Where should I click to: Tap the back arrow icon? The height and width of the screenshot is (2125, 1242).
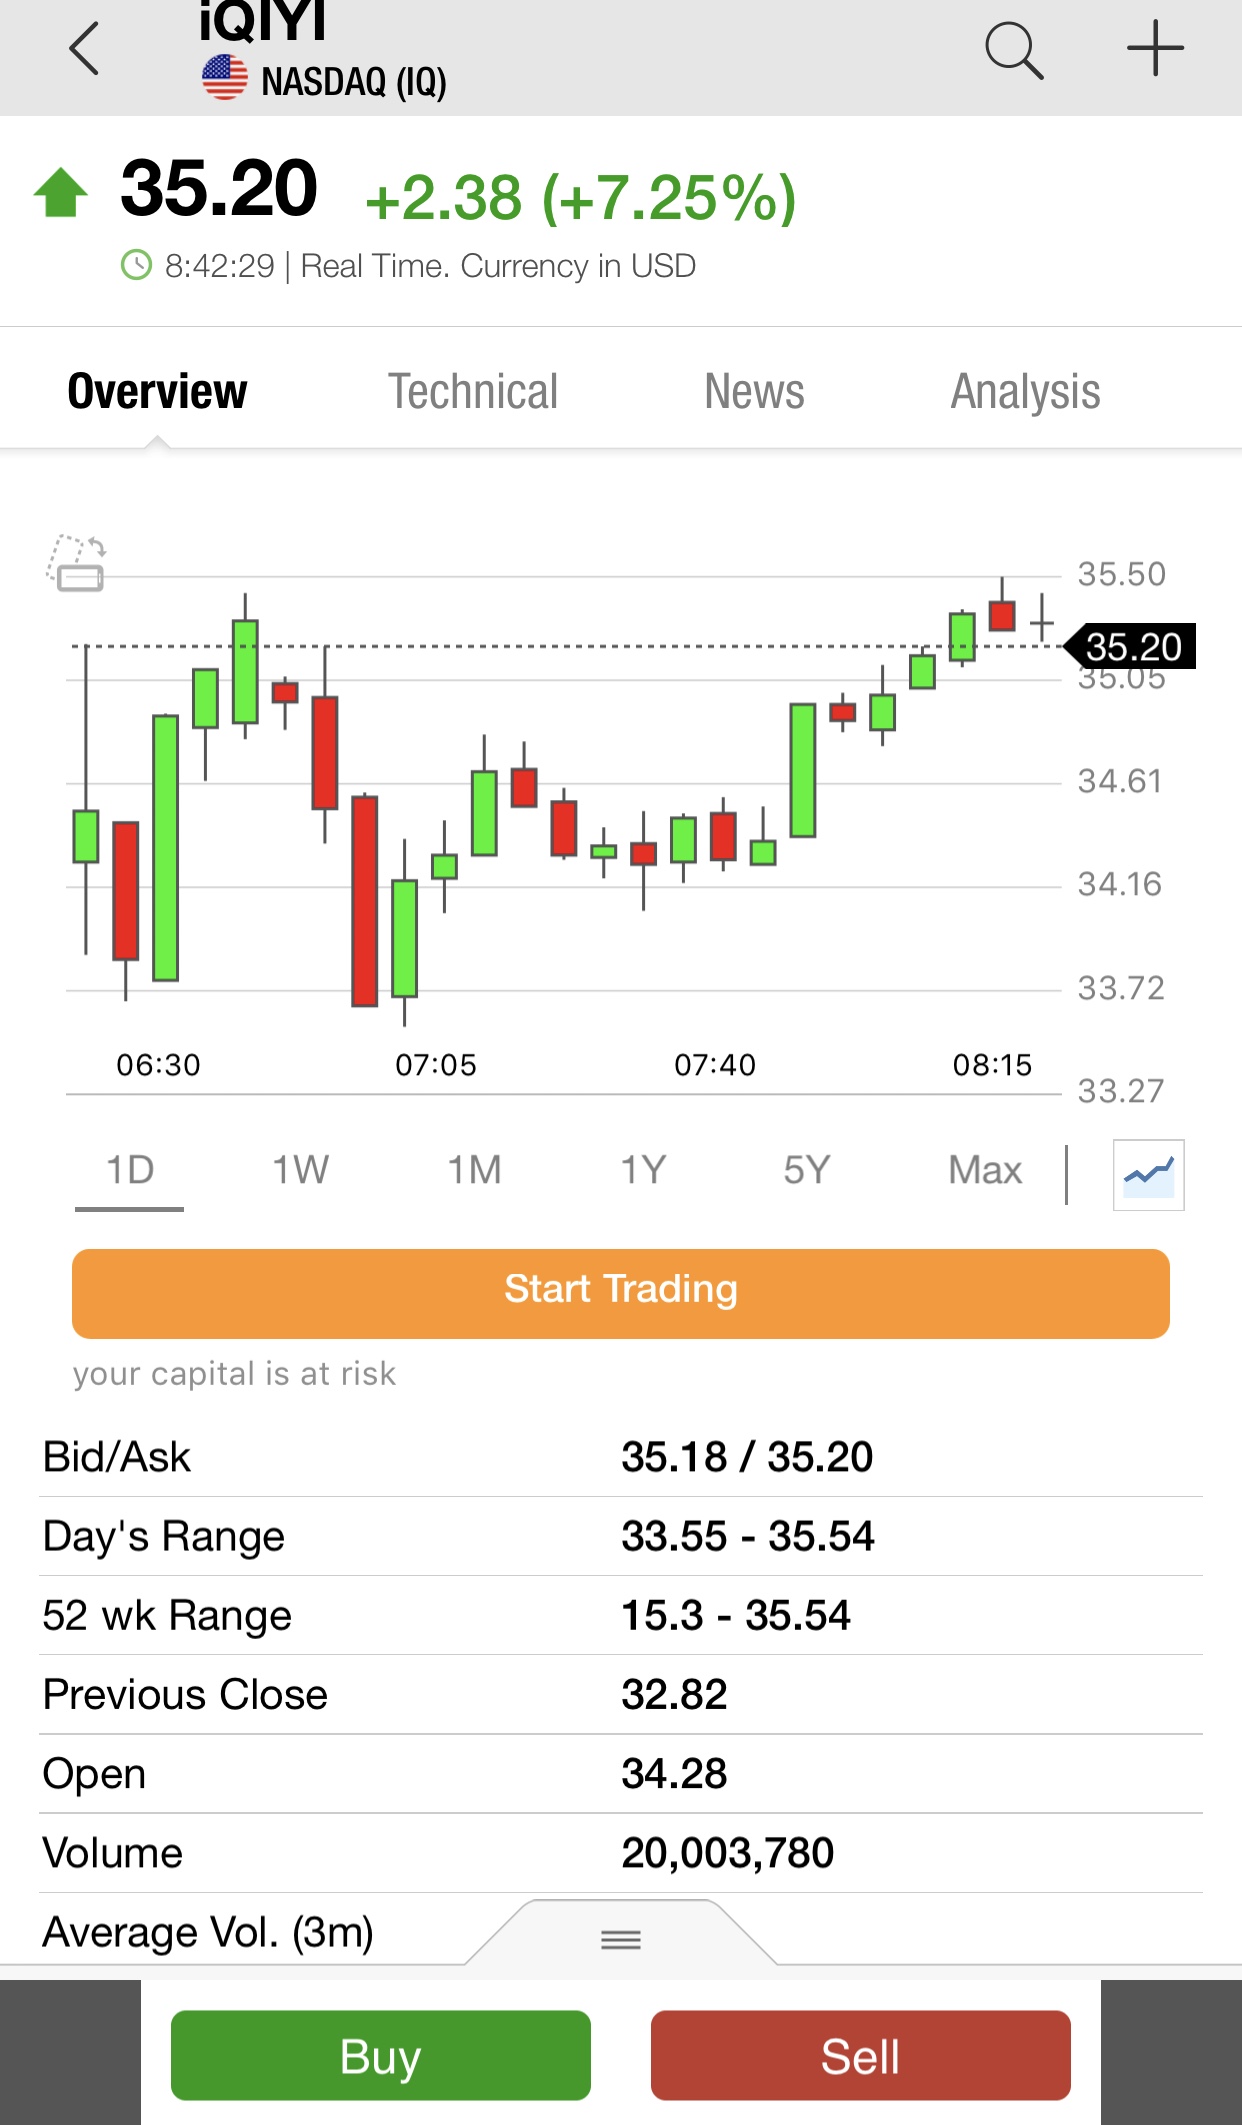pyautogui.click(x=85, y=49)
